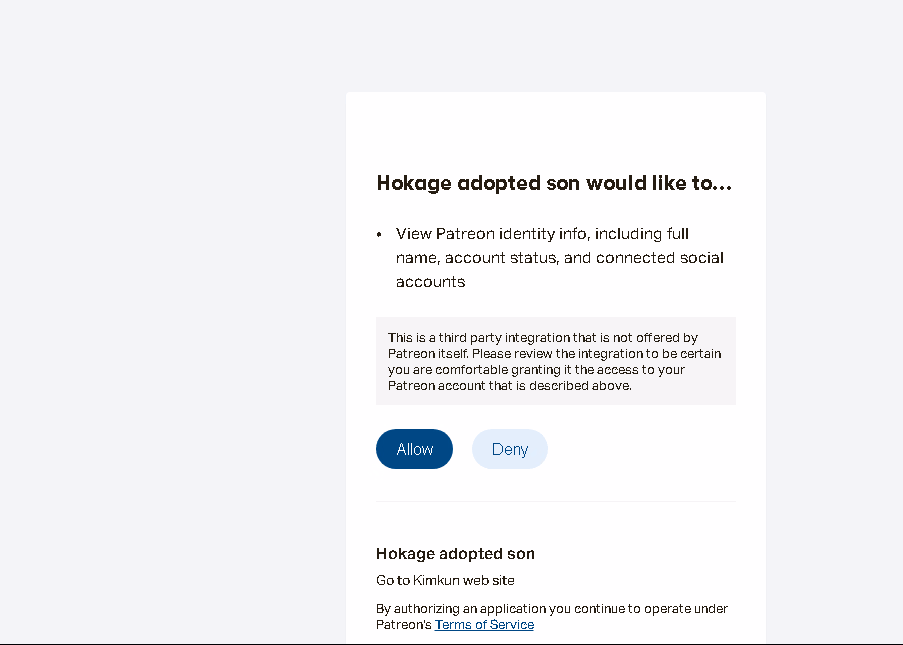Click the horizontal divider below the buttons
This screenshot has height=645, width=903.
click(x=555, y=501)
